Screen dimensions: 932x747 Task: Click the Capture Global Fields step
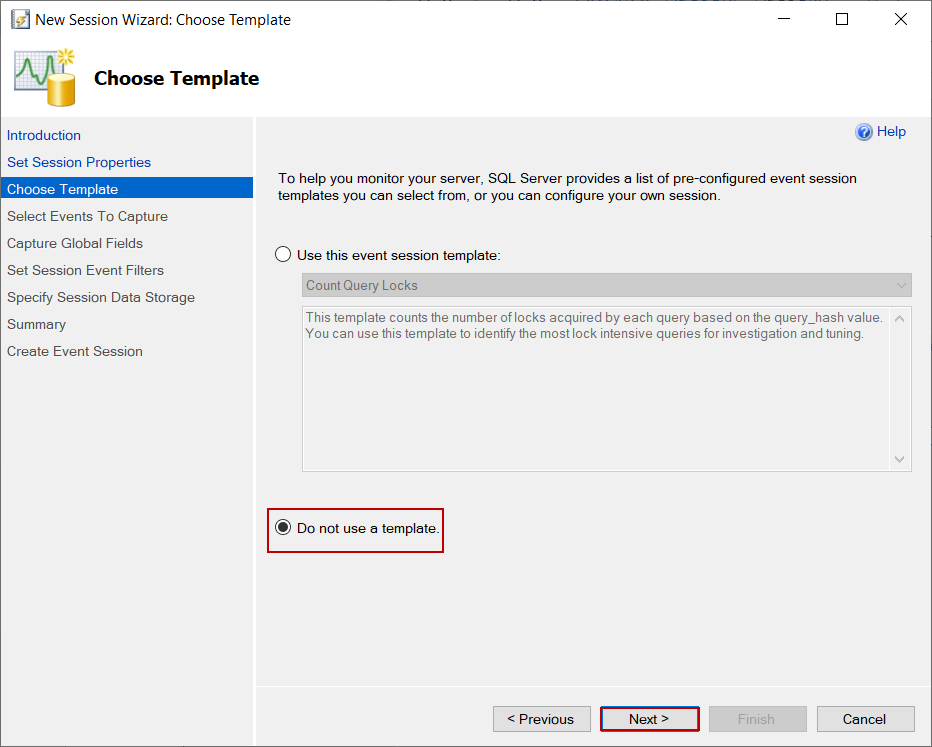click(x=75, y=243)
